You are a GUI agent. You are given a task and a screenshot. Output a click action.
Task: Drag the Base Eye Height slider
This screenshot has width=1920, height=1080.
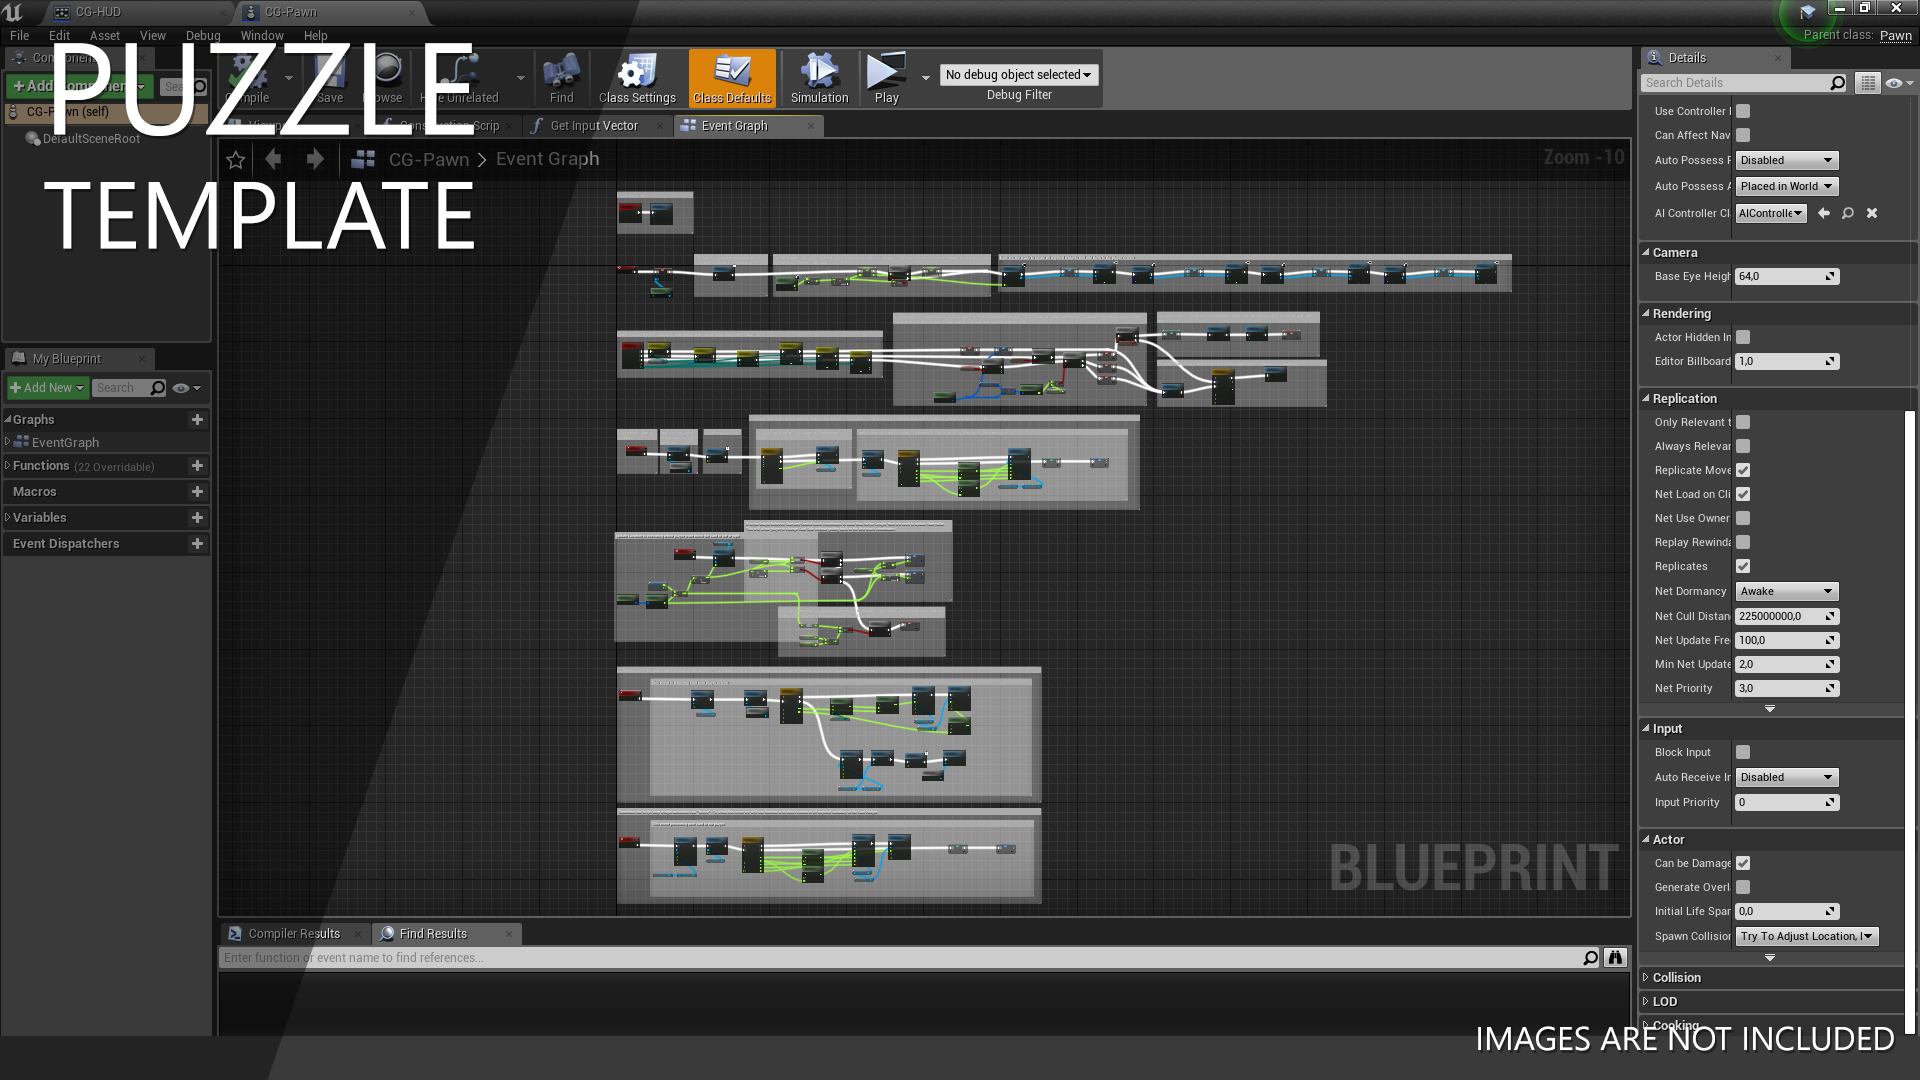tap(1785, 276)
